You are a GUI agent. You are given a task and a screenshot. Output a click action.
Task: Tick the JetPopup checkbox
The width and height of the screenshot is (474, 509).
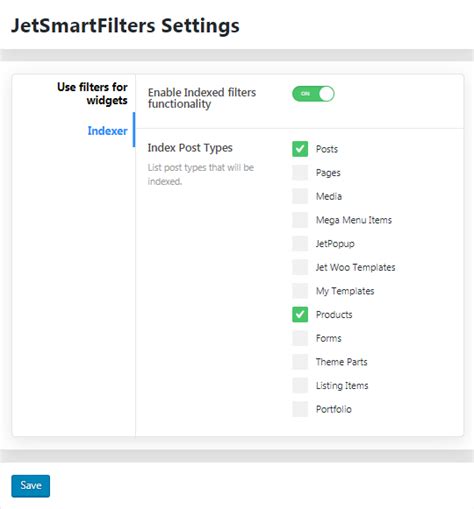(x=300, y=243)
